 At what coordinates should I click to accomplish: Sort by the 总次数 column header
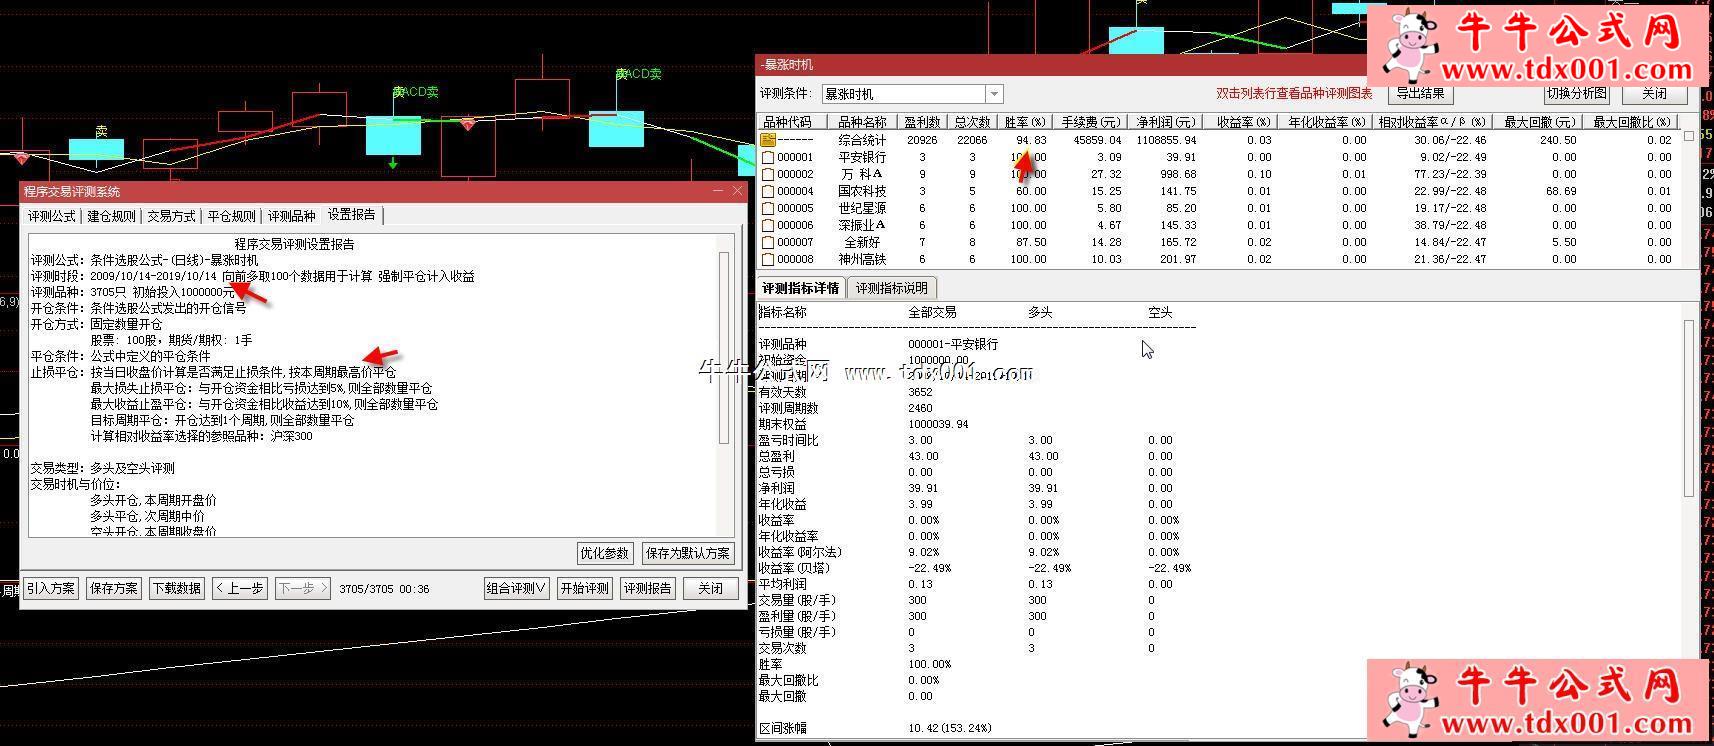coord(971,122)
